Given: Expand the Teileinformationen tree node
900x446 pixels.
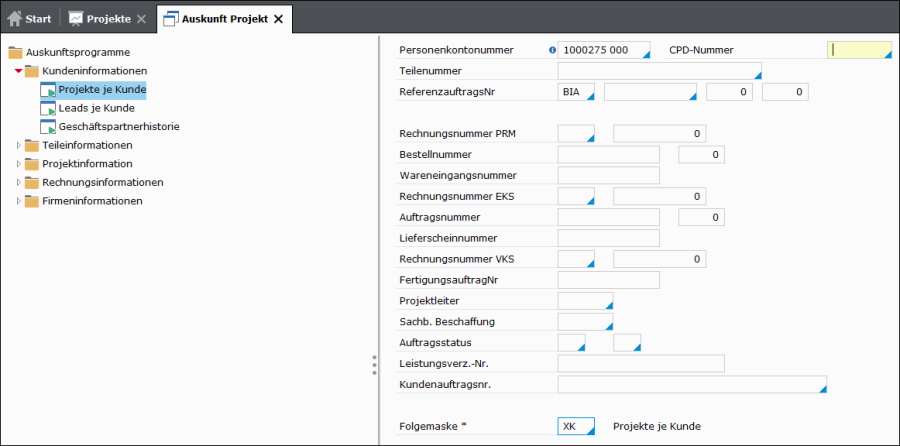Looking at the screenshot, I should (x=19, y=145).
